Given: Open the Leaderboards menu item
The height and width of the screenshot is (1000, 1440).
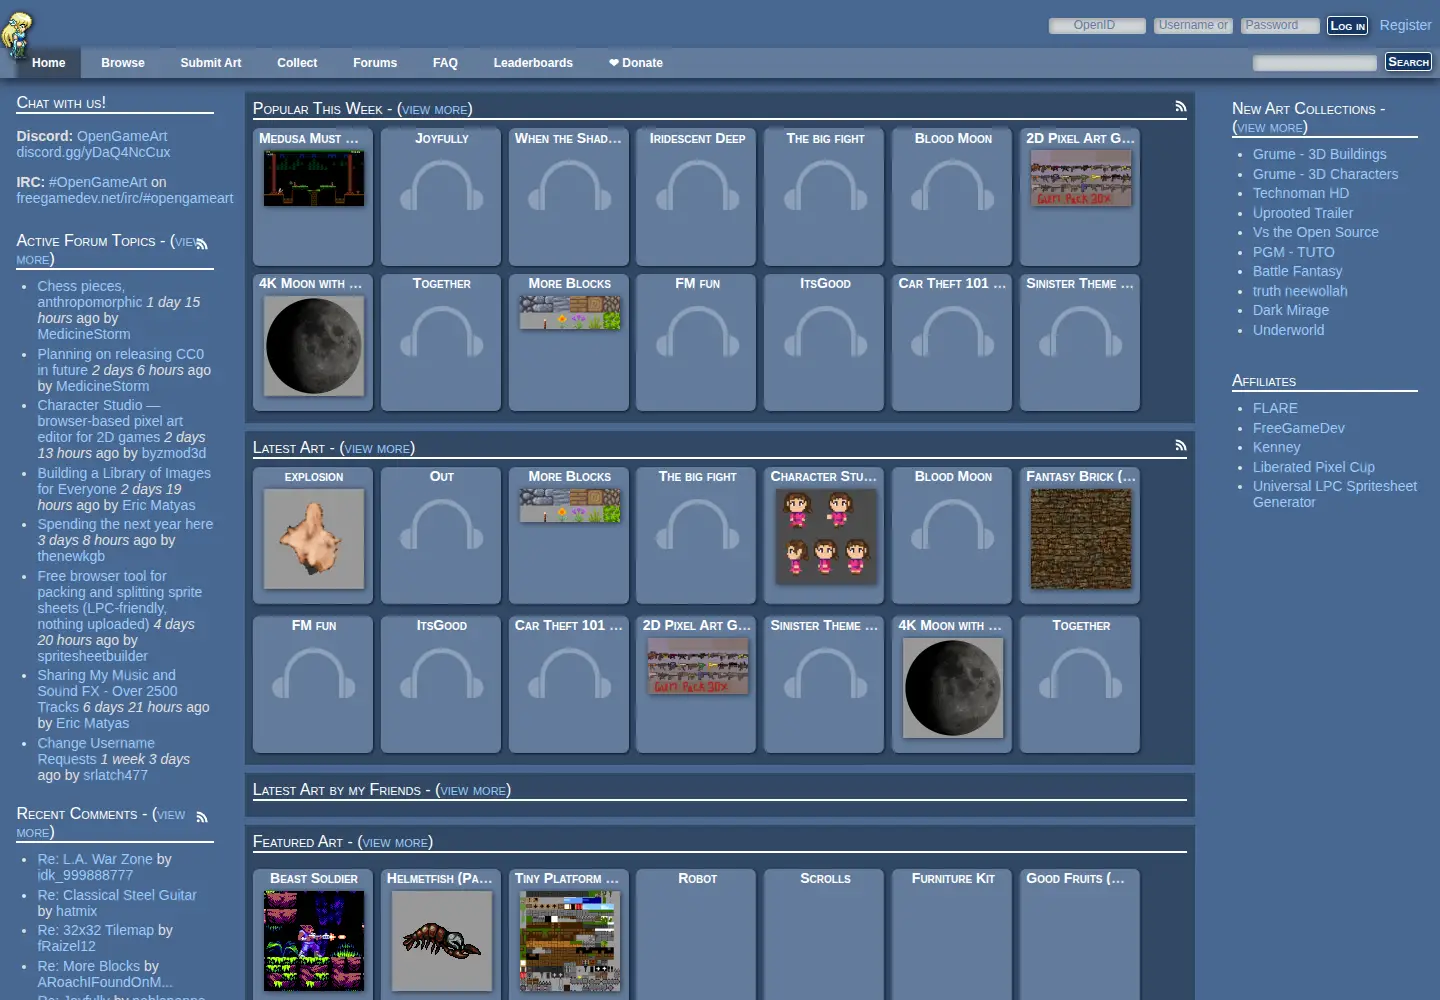Looking at the screenshot, I should point(533,63).
